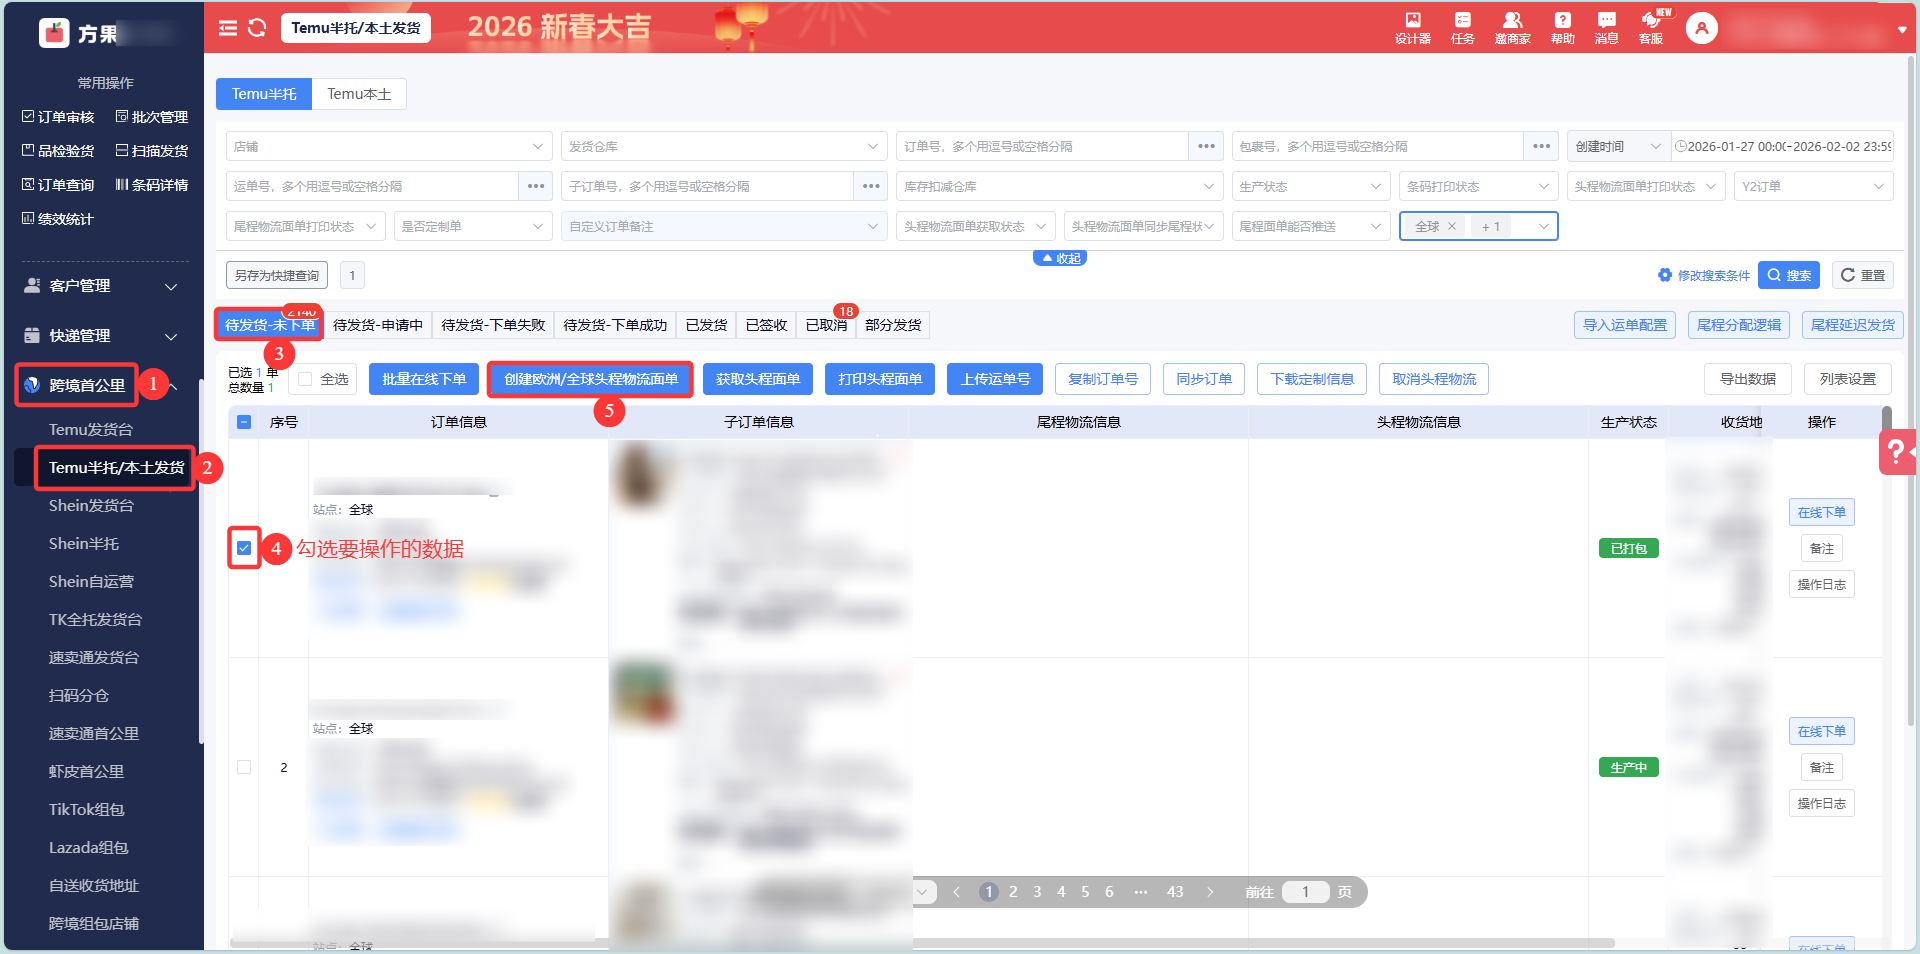
Task: Select the Temu半托 tab
Action: 264,94
